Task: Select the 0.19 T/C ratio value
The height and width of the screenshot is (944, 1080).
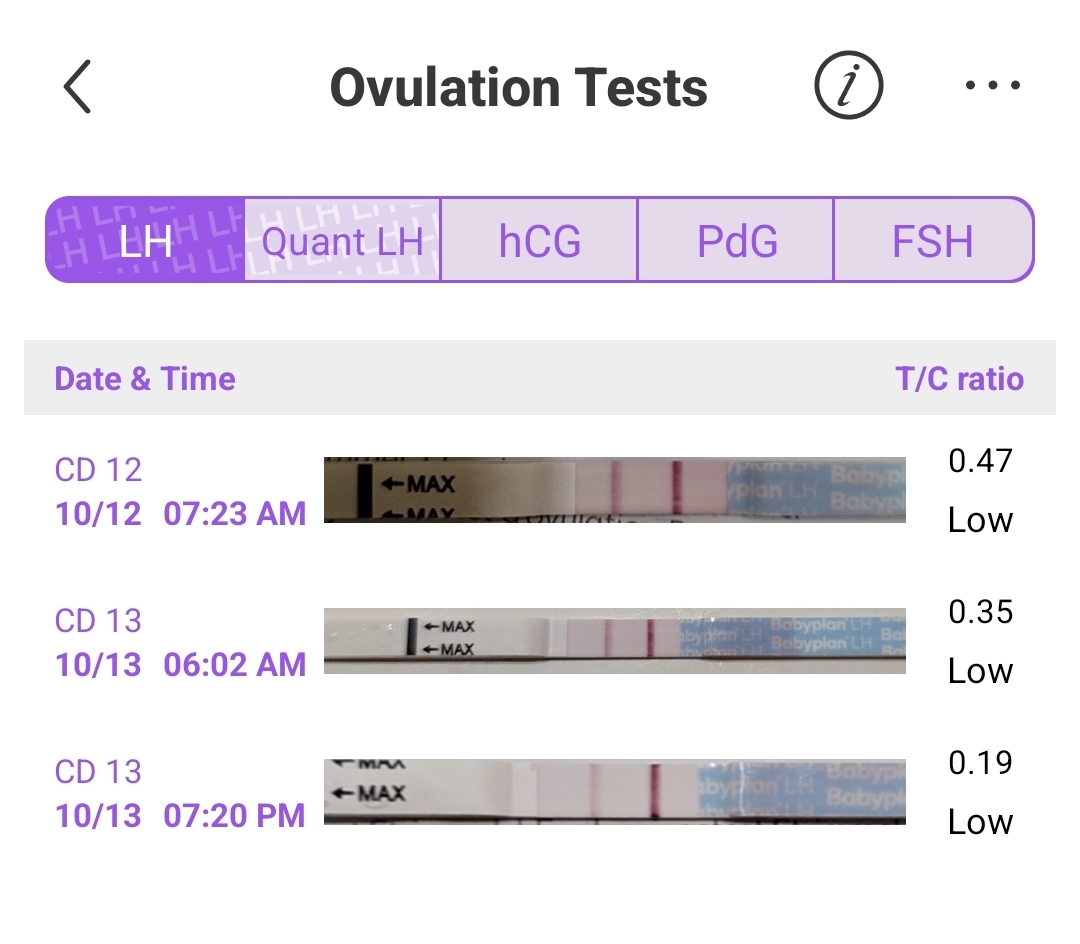Action: pos(980,763)
